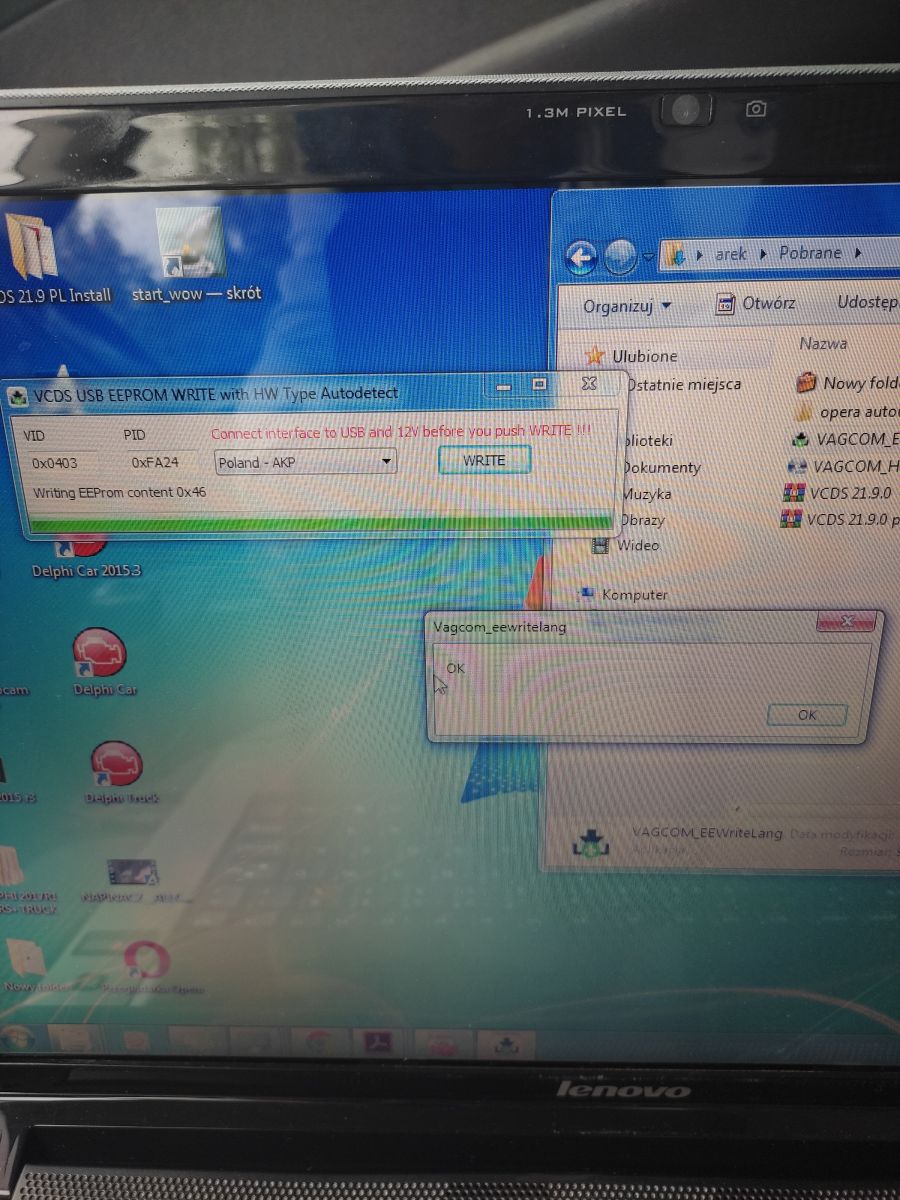Click the PID field containing 0xFA24

pyautogui.click(x=161, y=463)
